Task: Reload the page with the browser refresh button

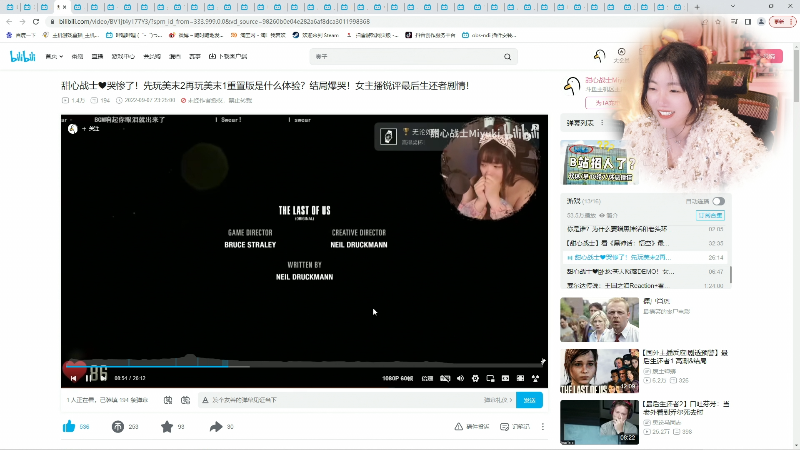Action: point(36,21)
